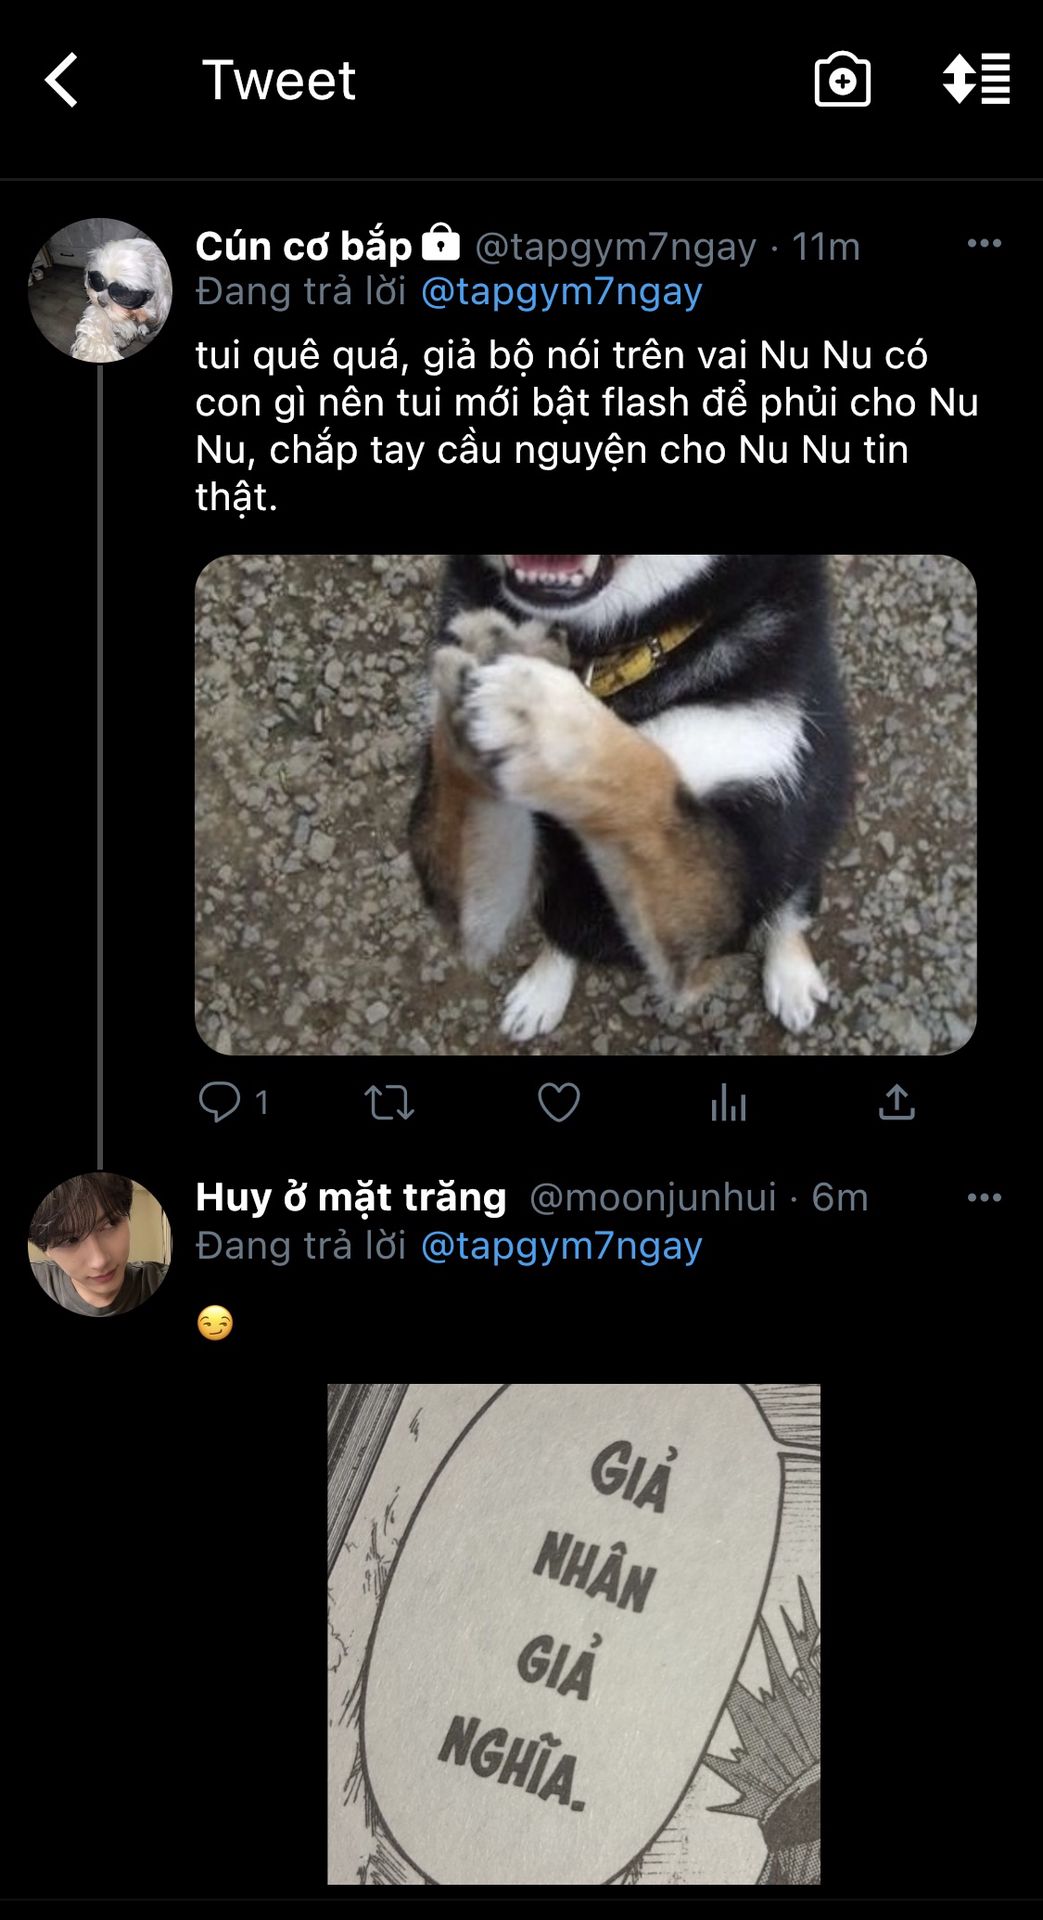Retweet the praying dog tweet
Viewport: 1043px width, 1920px height.
pyautogui.click(x=389, y=1102)
